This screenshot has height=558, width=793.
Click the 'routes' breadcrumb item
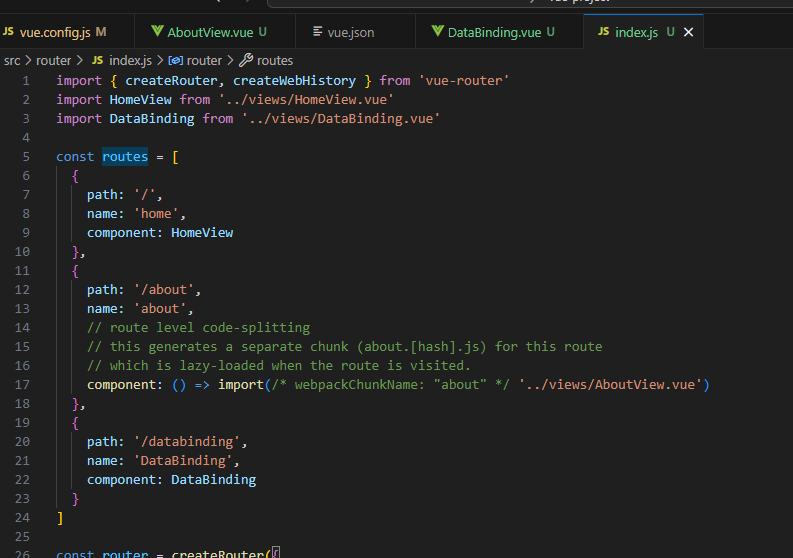[275, 61]
